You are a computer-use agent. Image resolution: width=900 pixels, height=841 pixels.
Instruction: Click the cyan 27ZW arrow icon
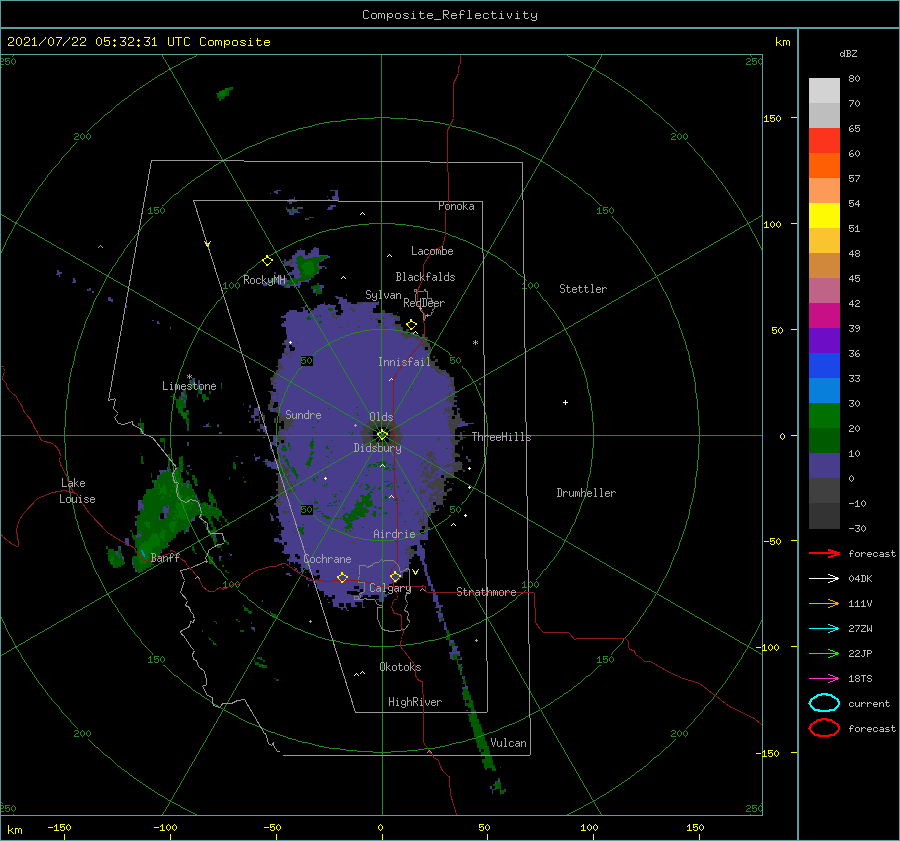click(x=824, y=629)
